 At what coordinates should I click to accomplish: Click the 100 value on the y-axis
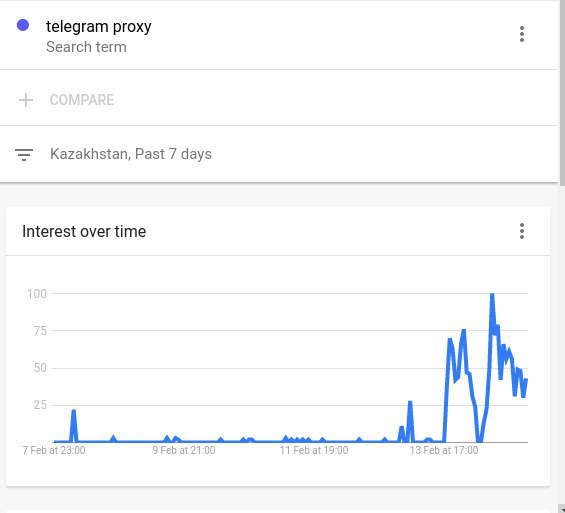(37, 294)
